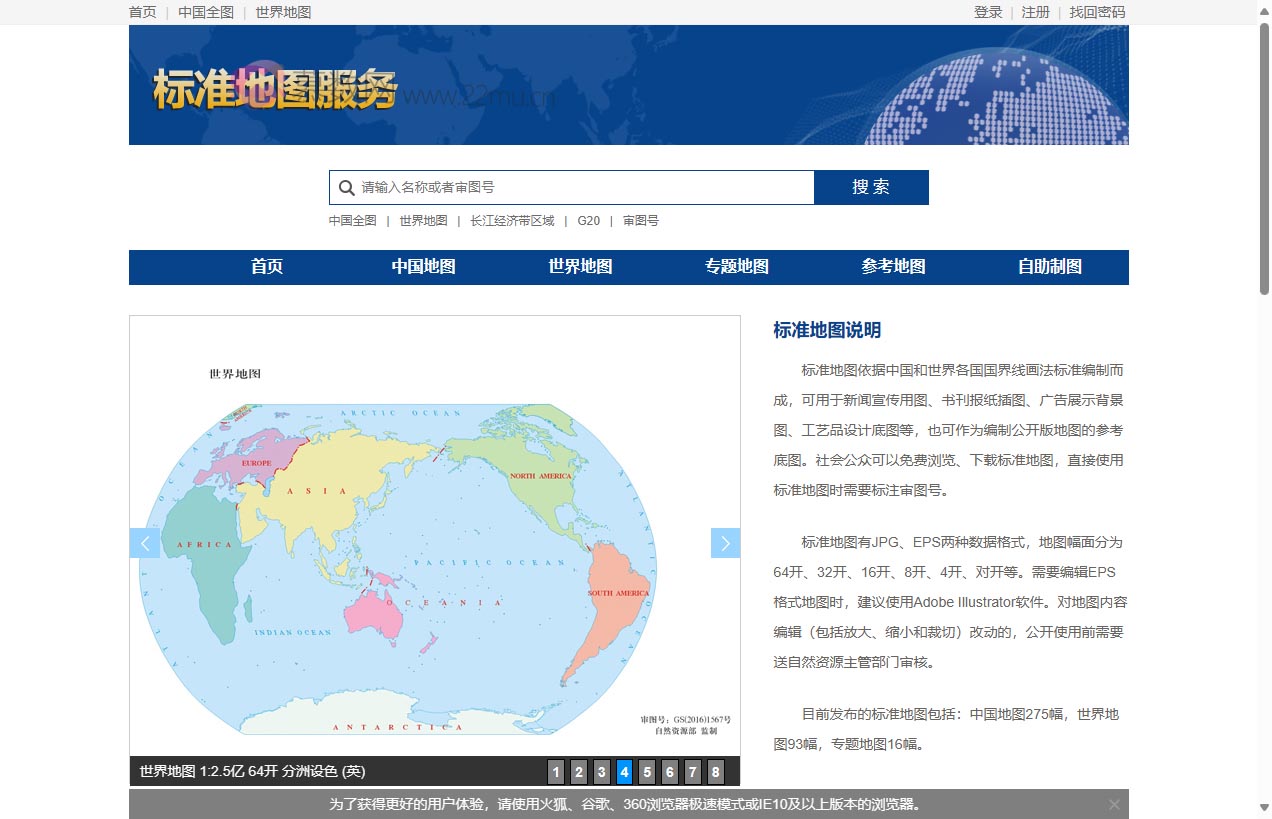Viewport: 1272px width, 819px height.
Task: Select slide 7 in the carousel indicators
Action: [692, 772]
